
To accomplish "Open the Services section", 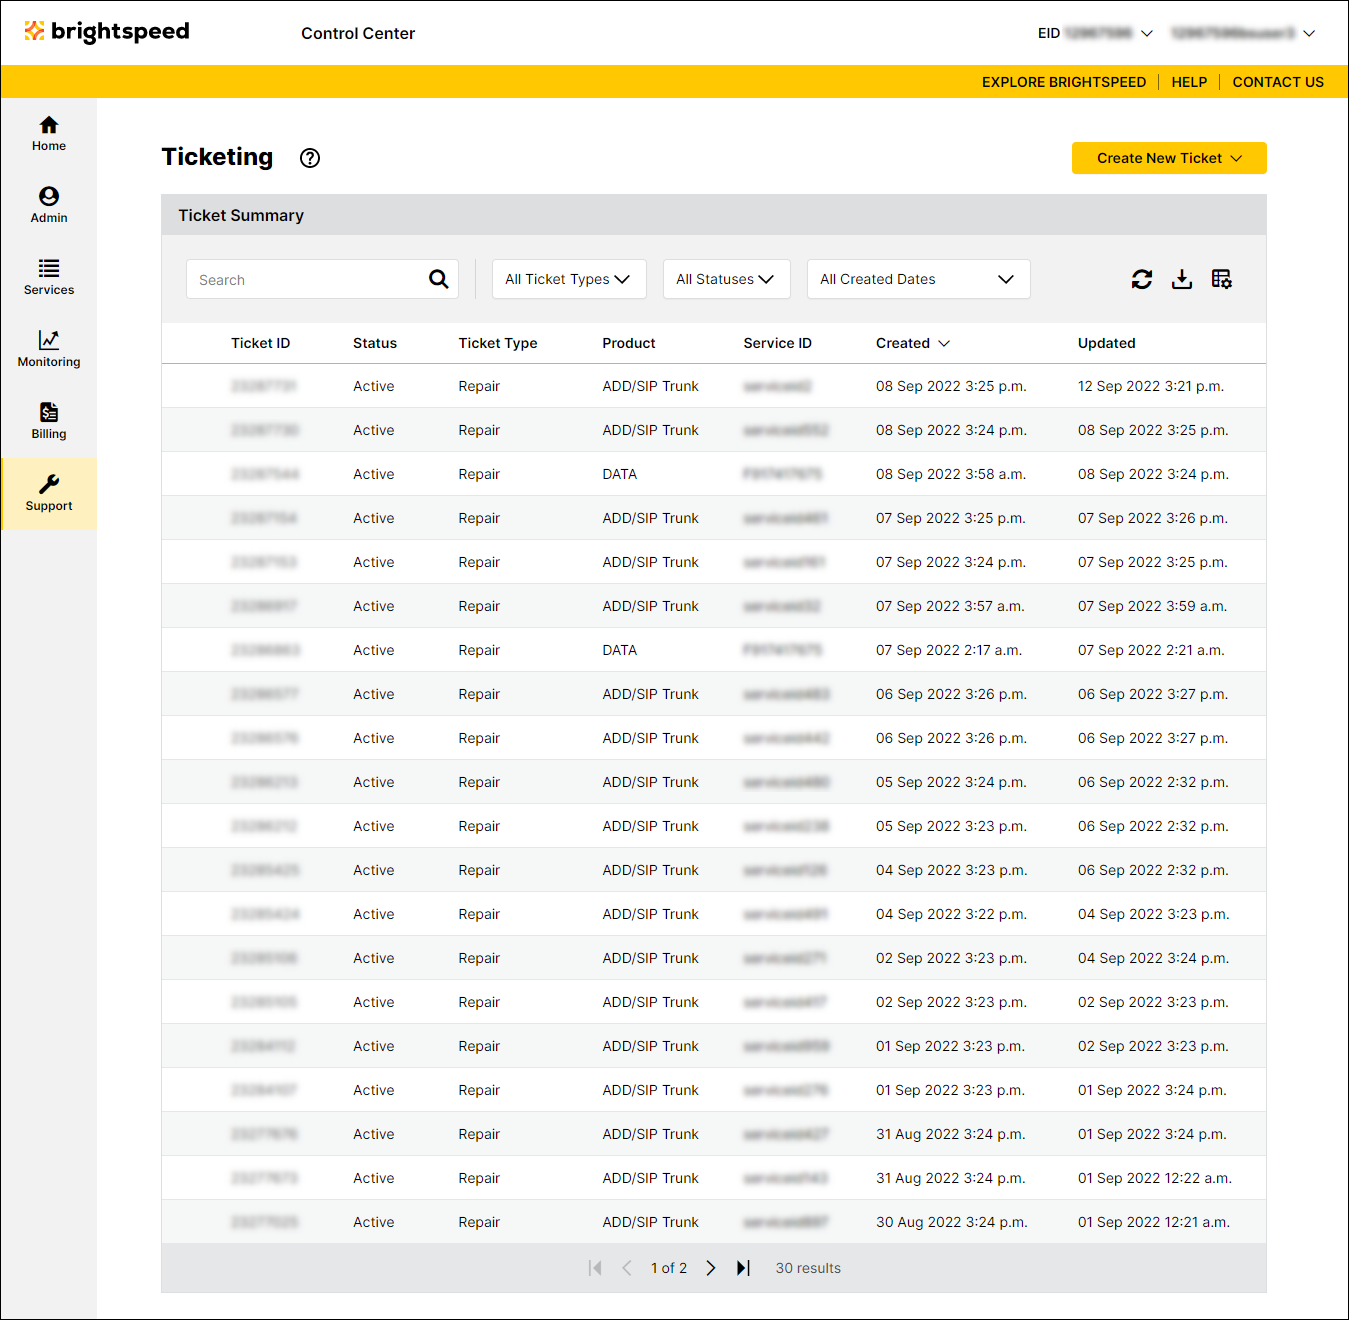I will click(x=48, y=278).
